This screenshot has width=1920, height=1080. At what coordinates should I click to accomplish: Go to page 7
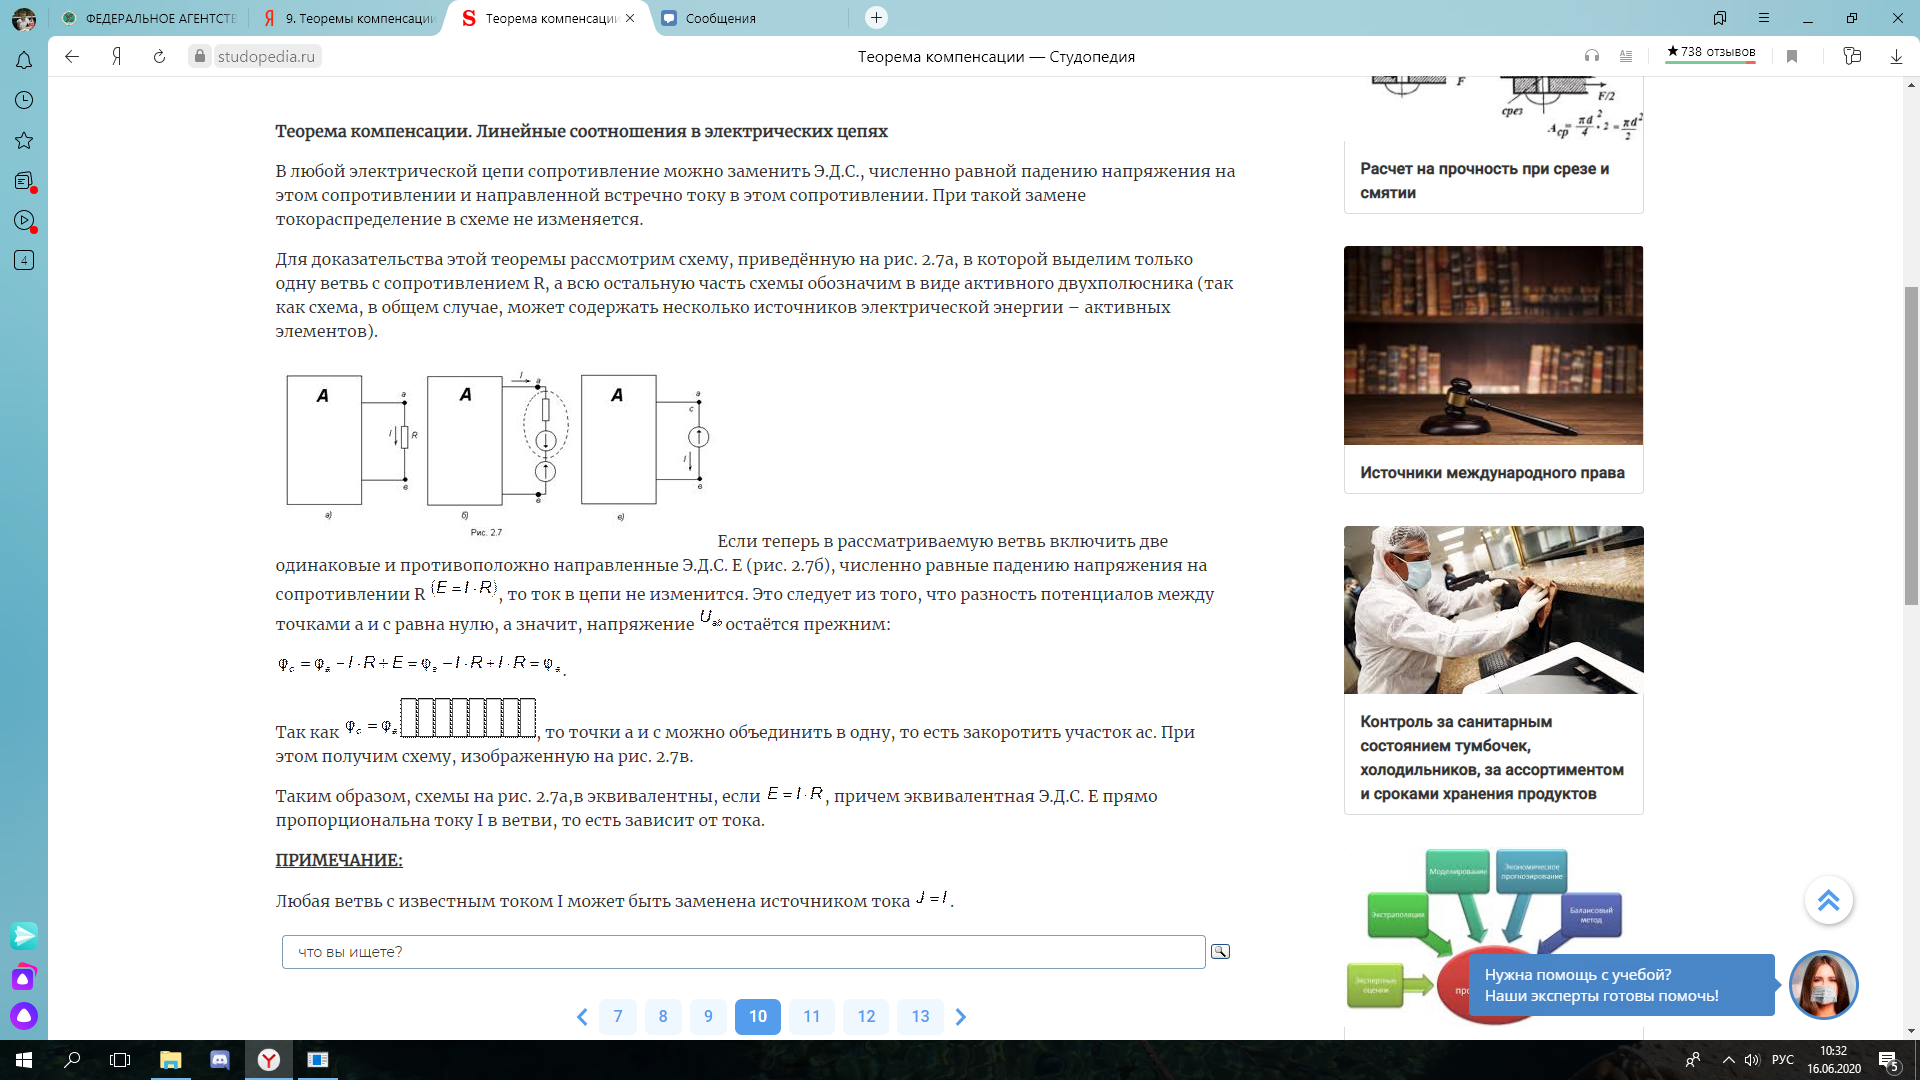point(618,1017)
